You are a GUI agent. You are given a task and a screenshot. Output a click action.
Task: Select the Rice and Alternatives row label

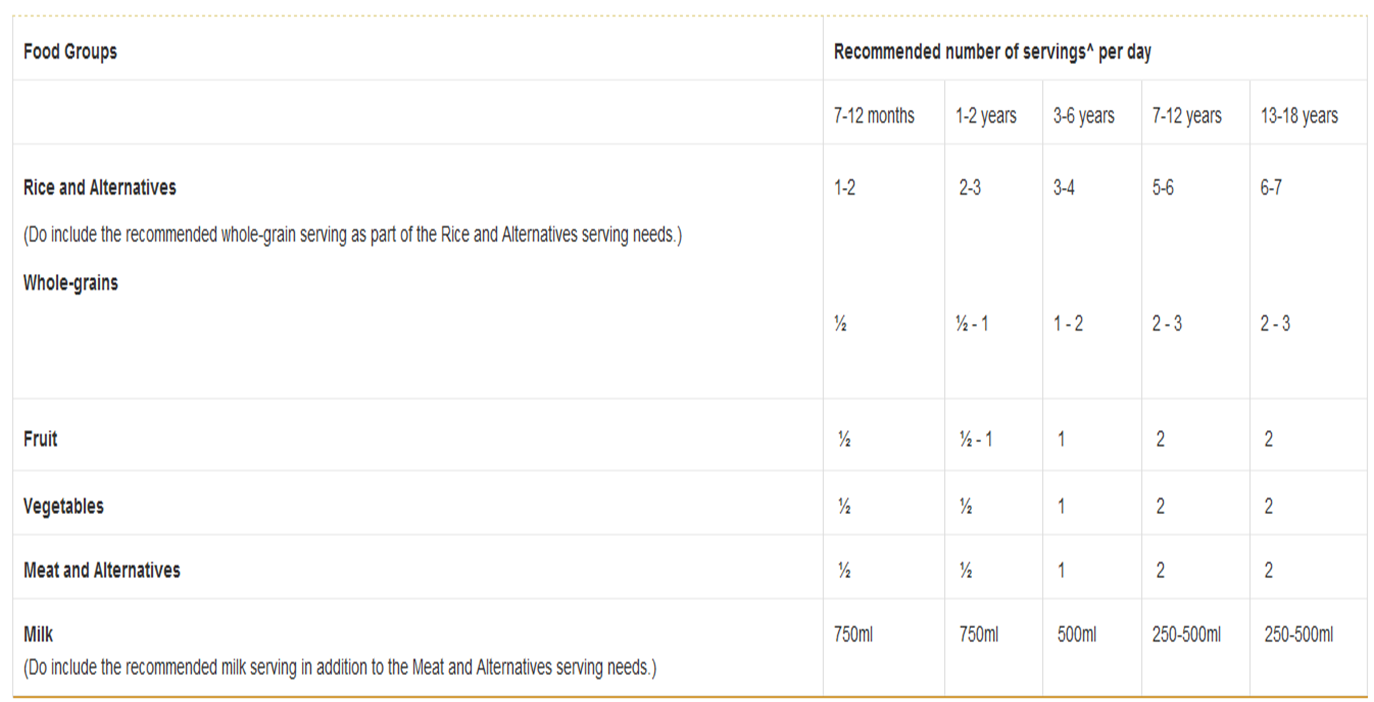99,187
